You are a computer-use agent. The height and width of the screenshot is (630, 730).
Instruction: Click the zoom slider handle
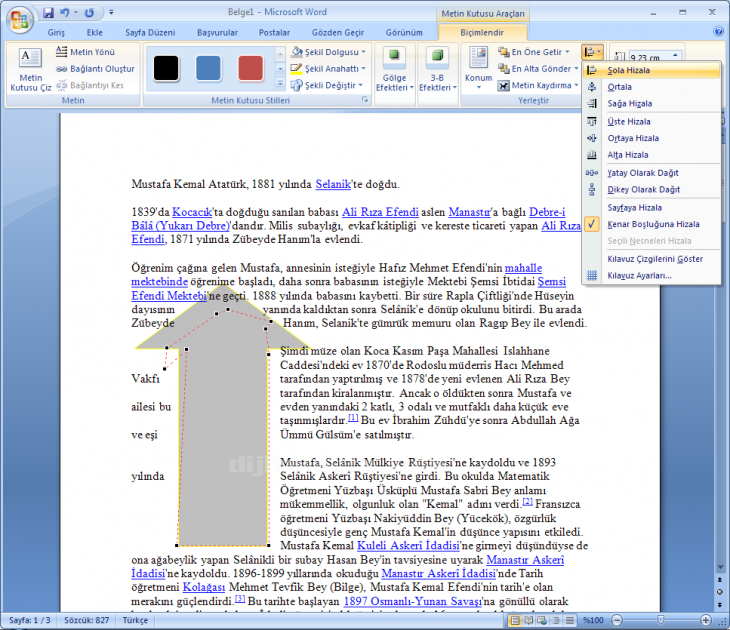click(661, 620)
